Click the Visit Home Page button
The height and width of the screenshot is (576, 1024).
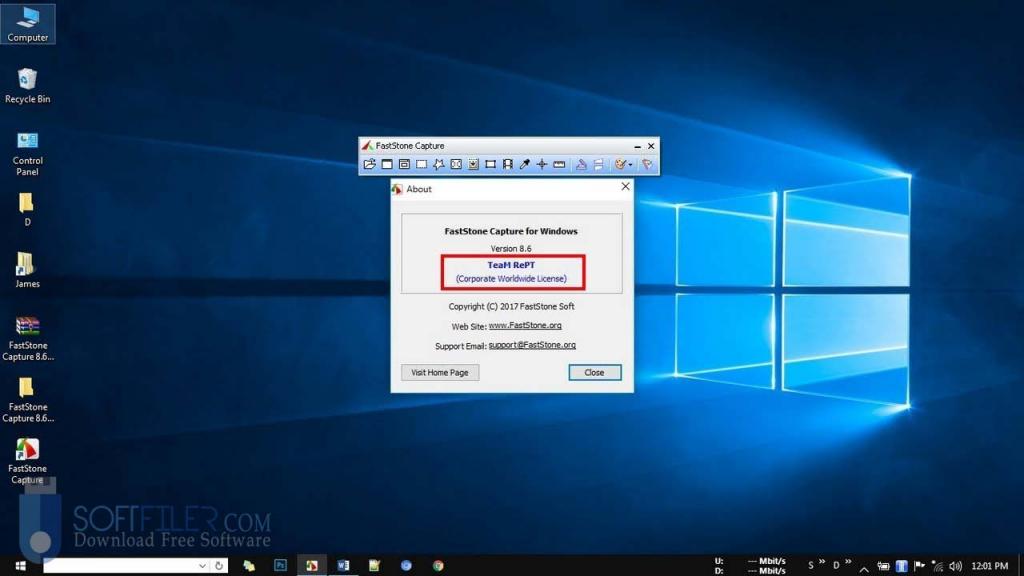click(440, 372)
